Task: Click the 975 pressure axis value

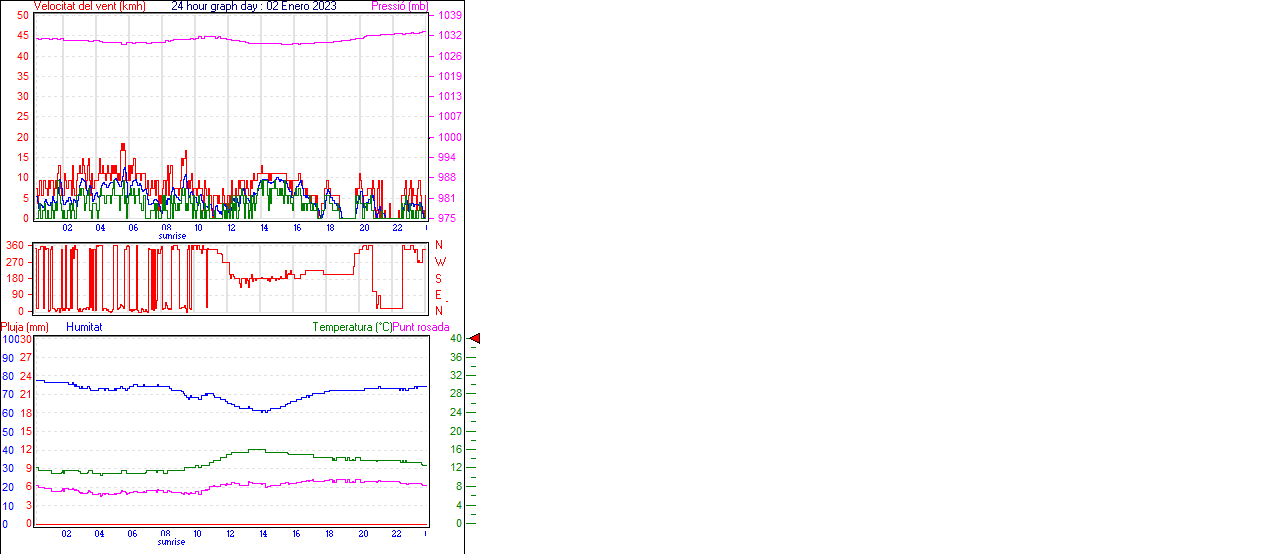Action: 447,218
